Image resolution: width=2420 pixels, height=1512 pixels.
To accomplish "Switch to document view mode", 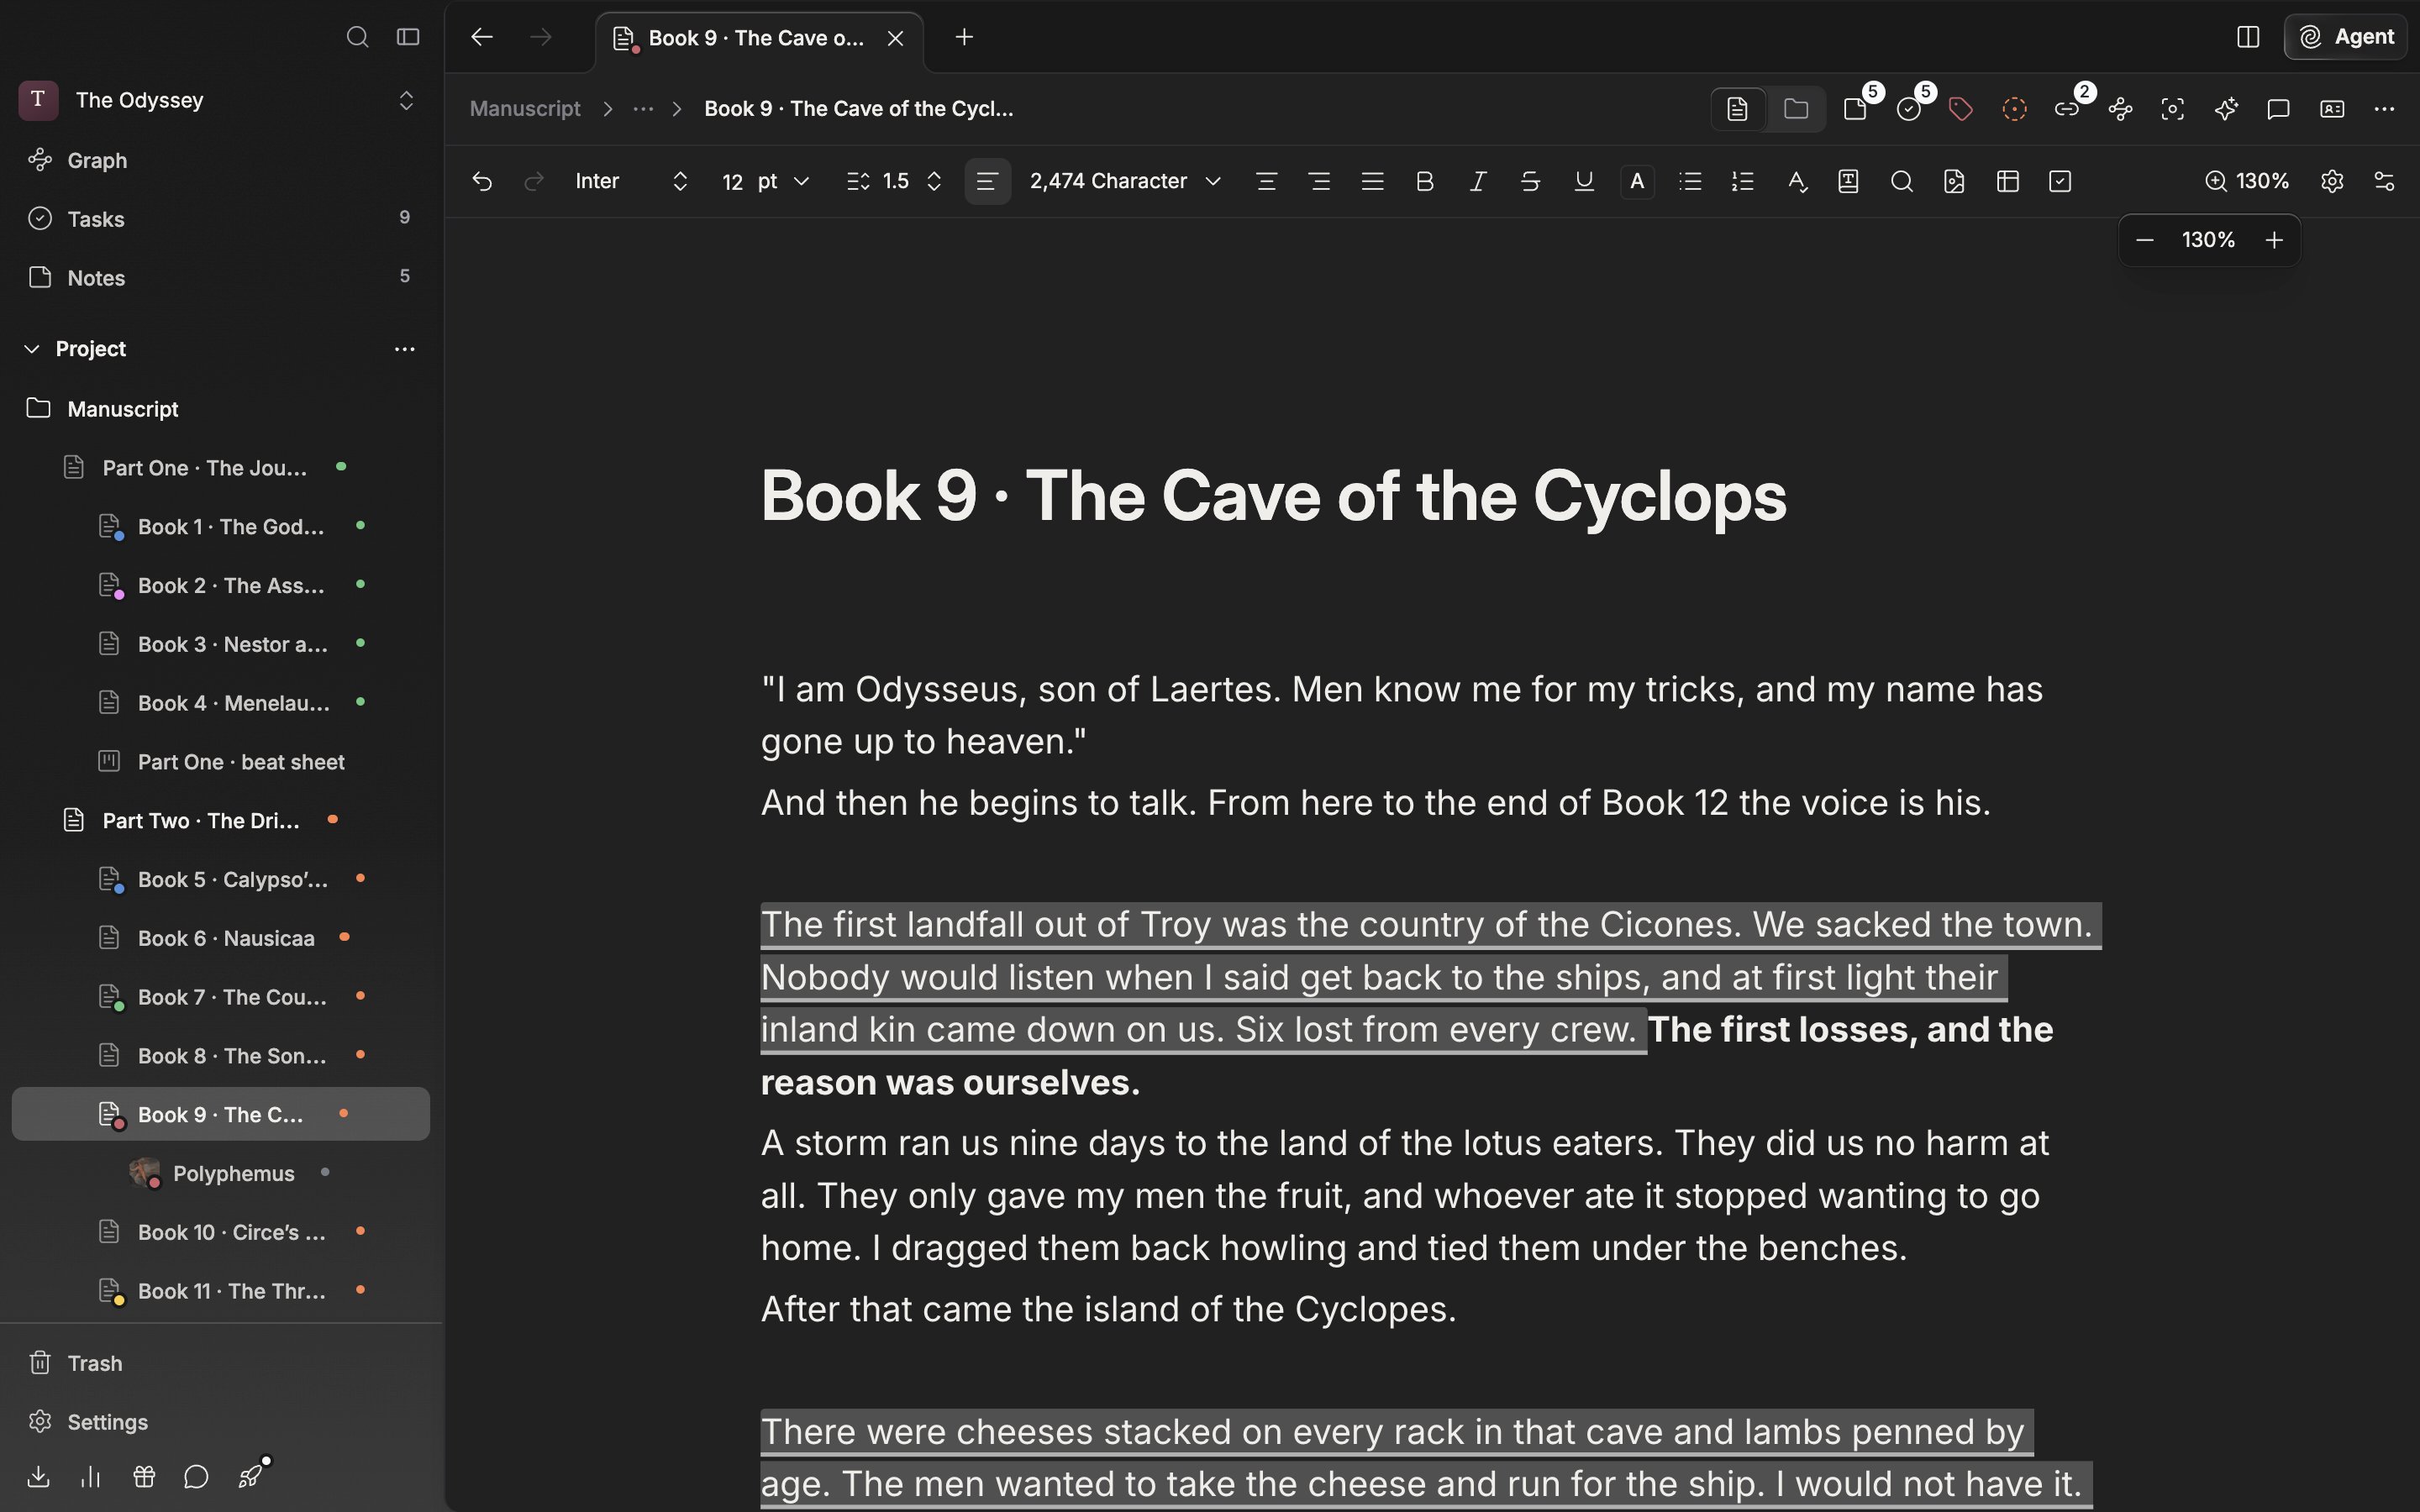I will [x=1738, y=109].
